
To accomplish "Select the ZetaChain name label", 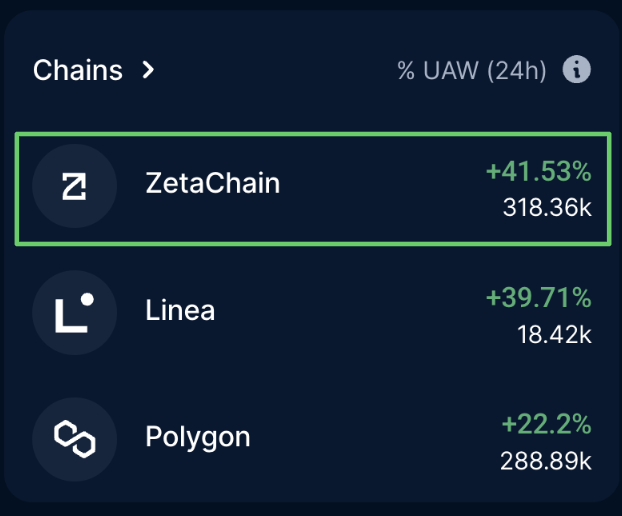I will point(213,183).
